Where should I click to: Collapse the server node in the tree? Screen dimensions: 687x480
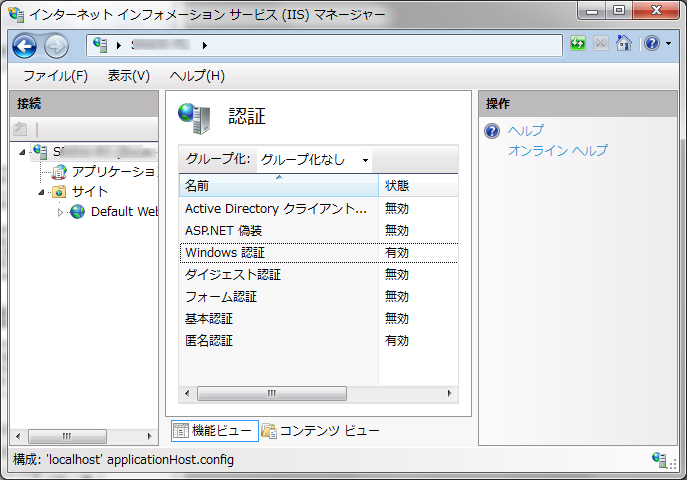tap(22, 152)
